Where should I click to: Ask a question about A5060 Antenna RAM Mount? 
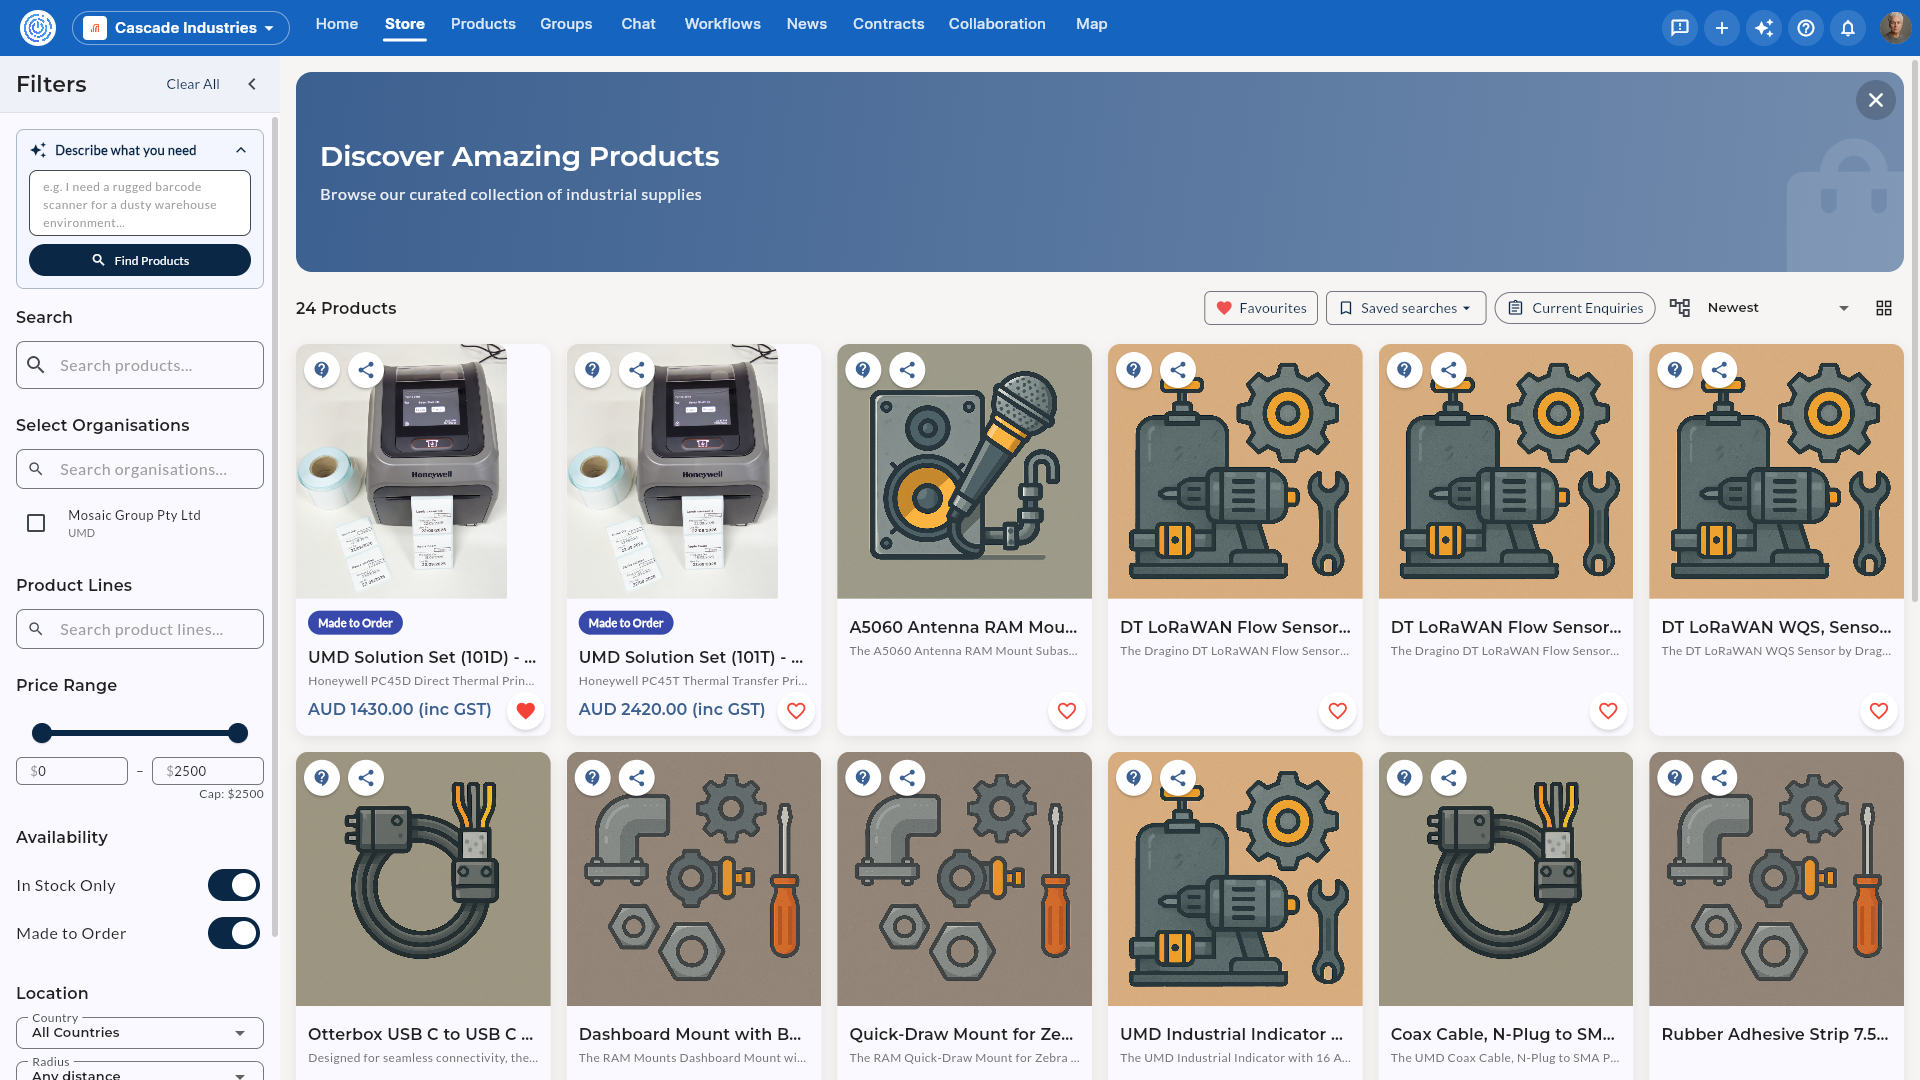click(863, 370)
